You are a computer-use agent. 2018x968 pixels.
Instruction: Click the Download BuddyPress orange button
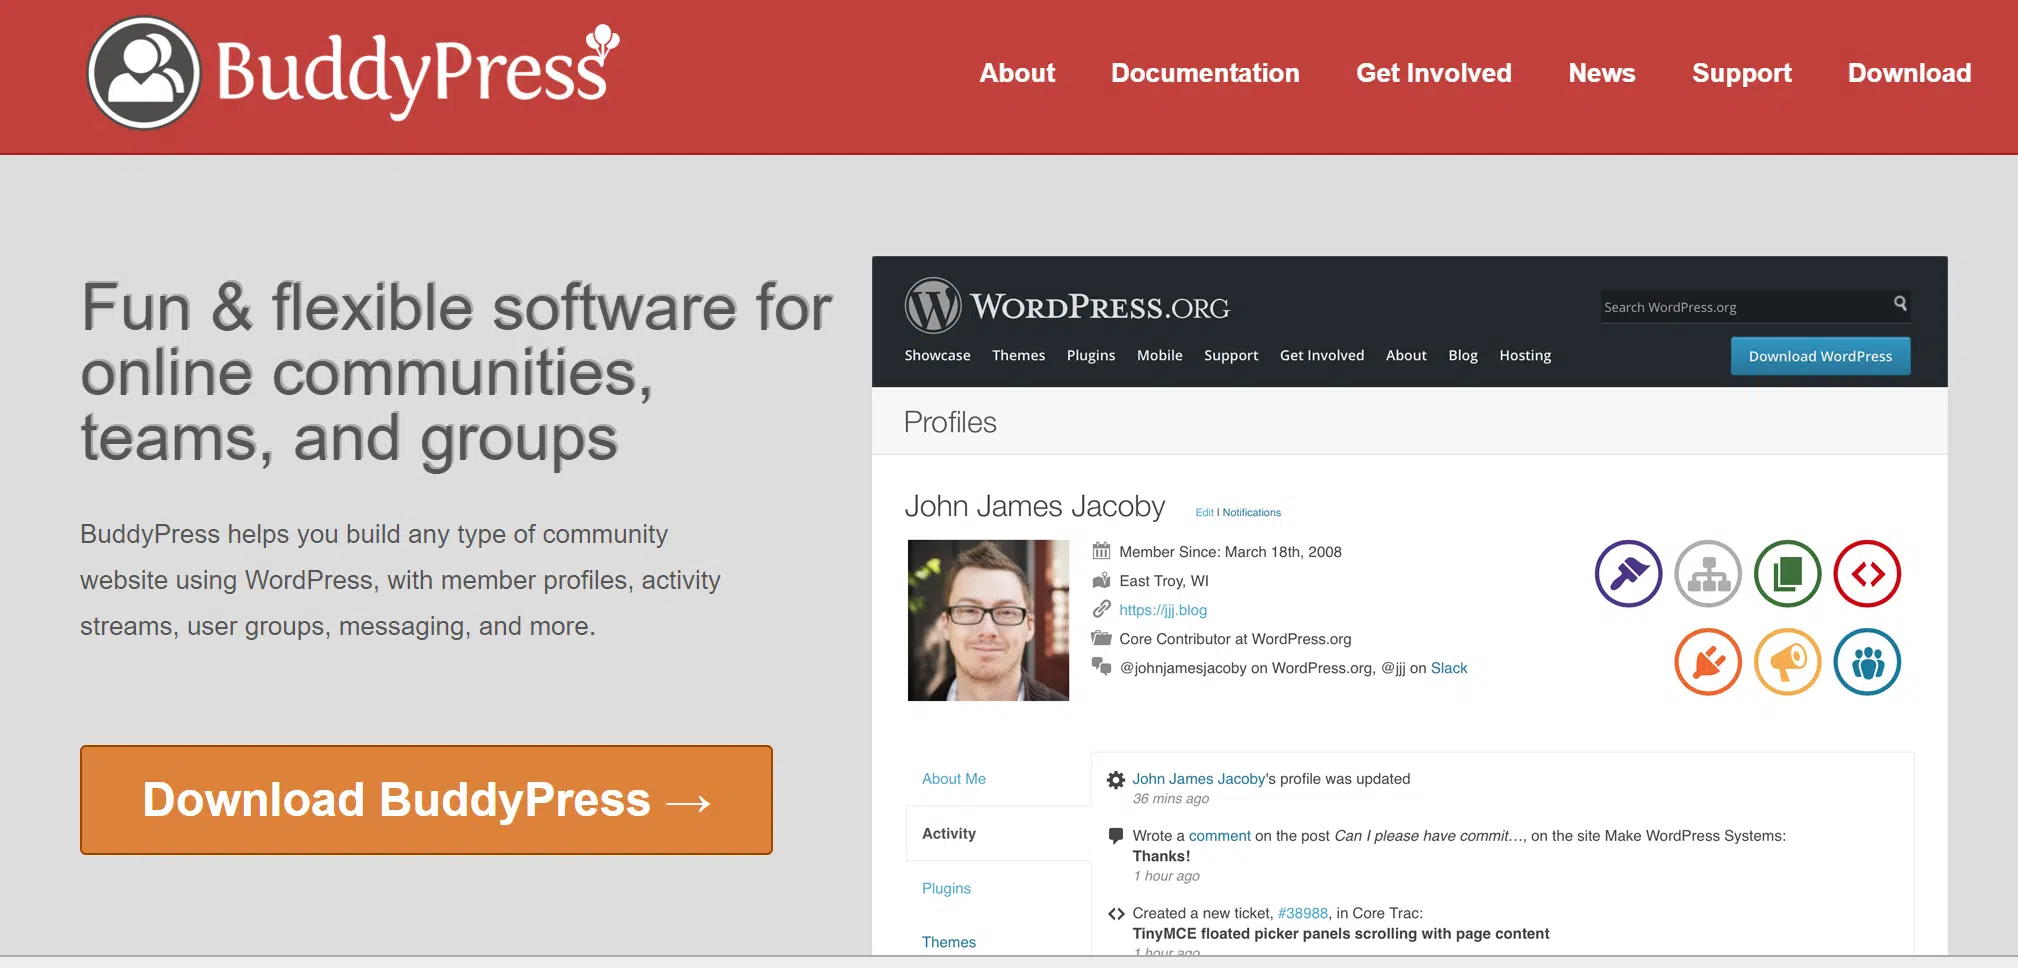tap(426, 800)
